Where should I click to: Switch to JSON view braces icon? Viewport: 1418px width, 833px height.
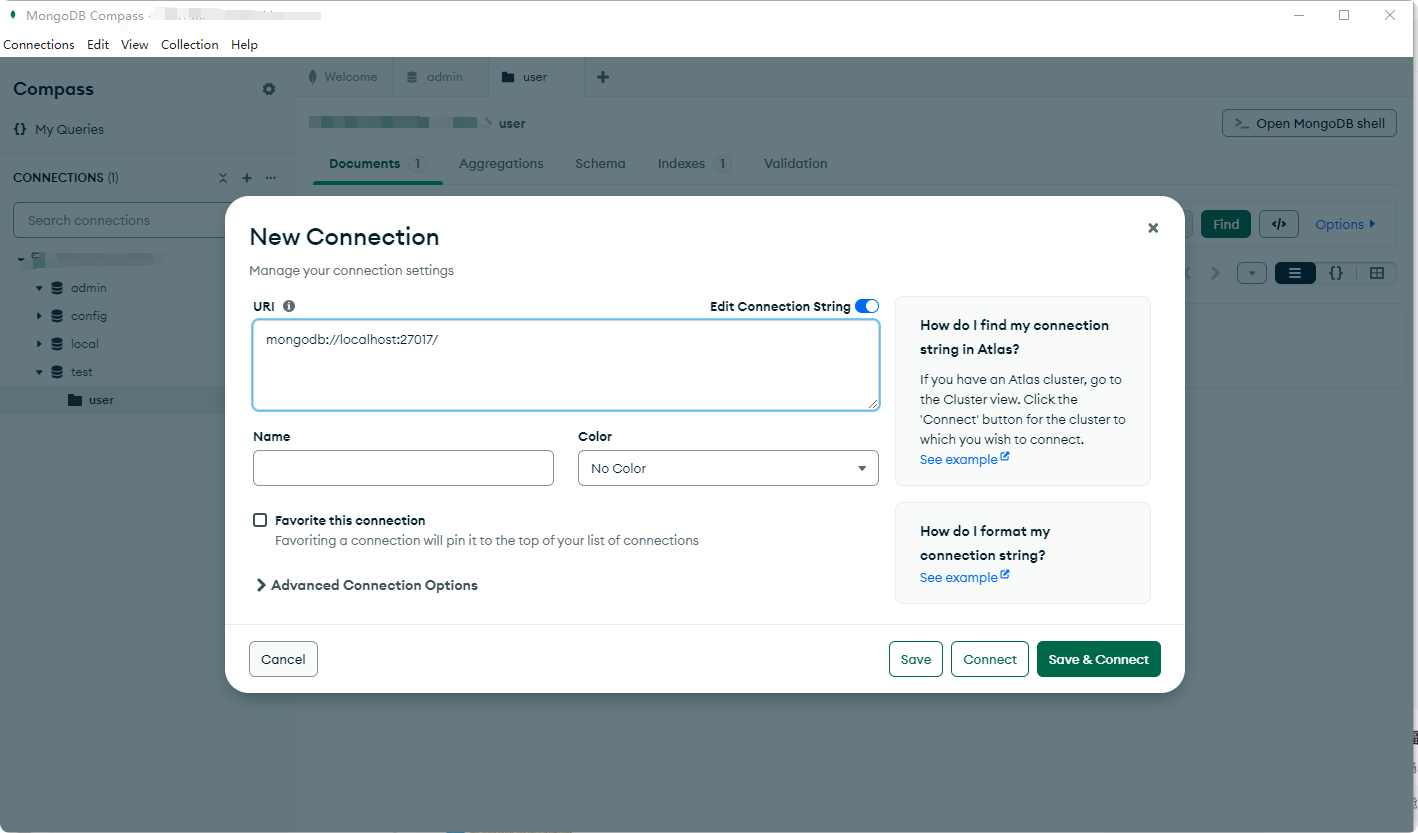click(x=1336, y=273)
